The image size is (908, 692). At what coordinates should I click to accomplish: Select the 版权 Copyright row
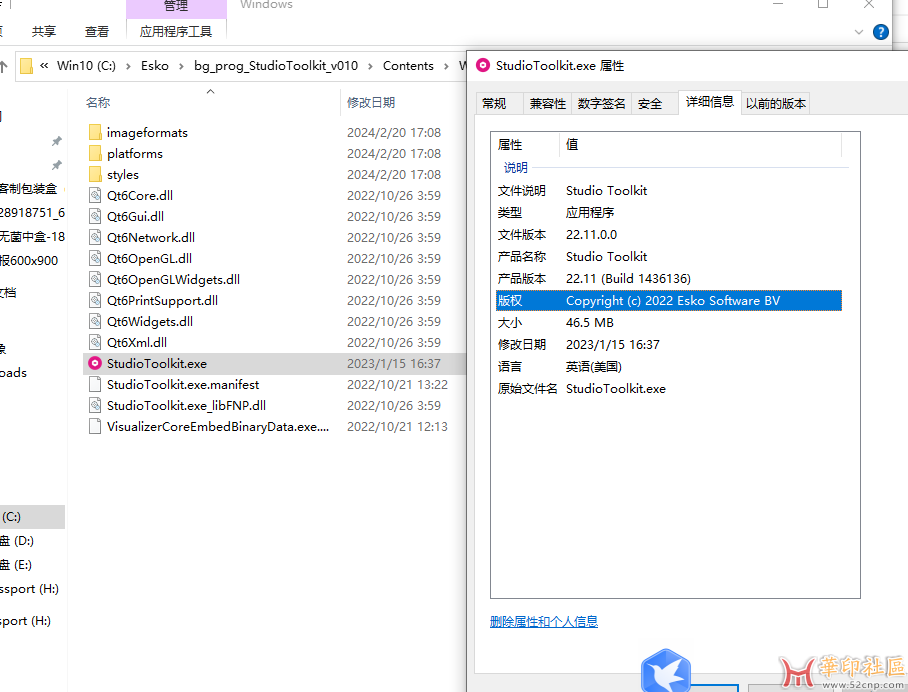click(x=669, y=301)
